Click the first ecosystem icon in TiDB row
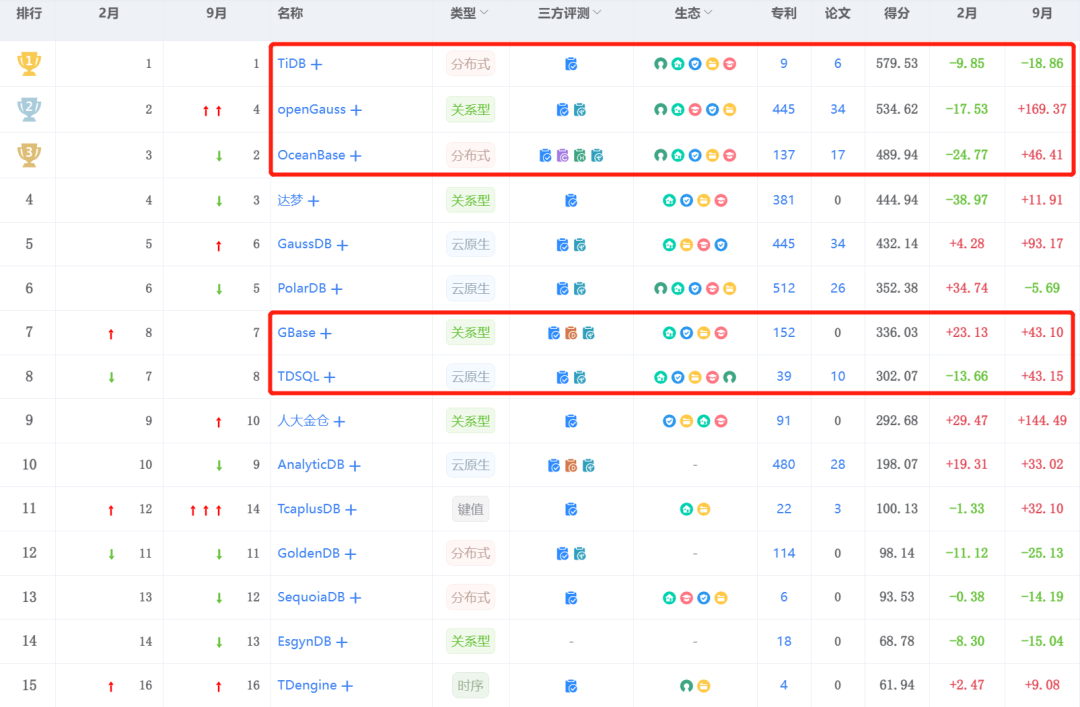The width and height of the screenshot is (1080, 707). pyautogui.click(x=661, y=64)
